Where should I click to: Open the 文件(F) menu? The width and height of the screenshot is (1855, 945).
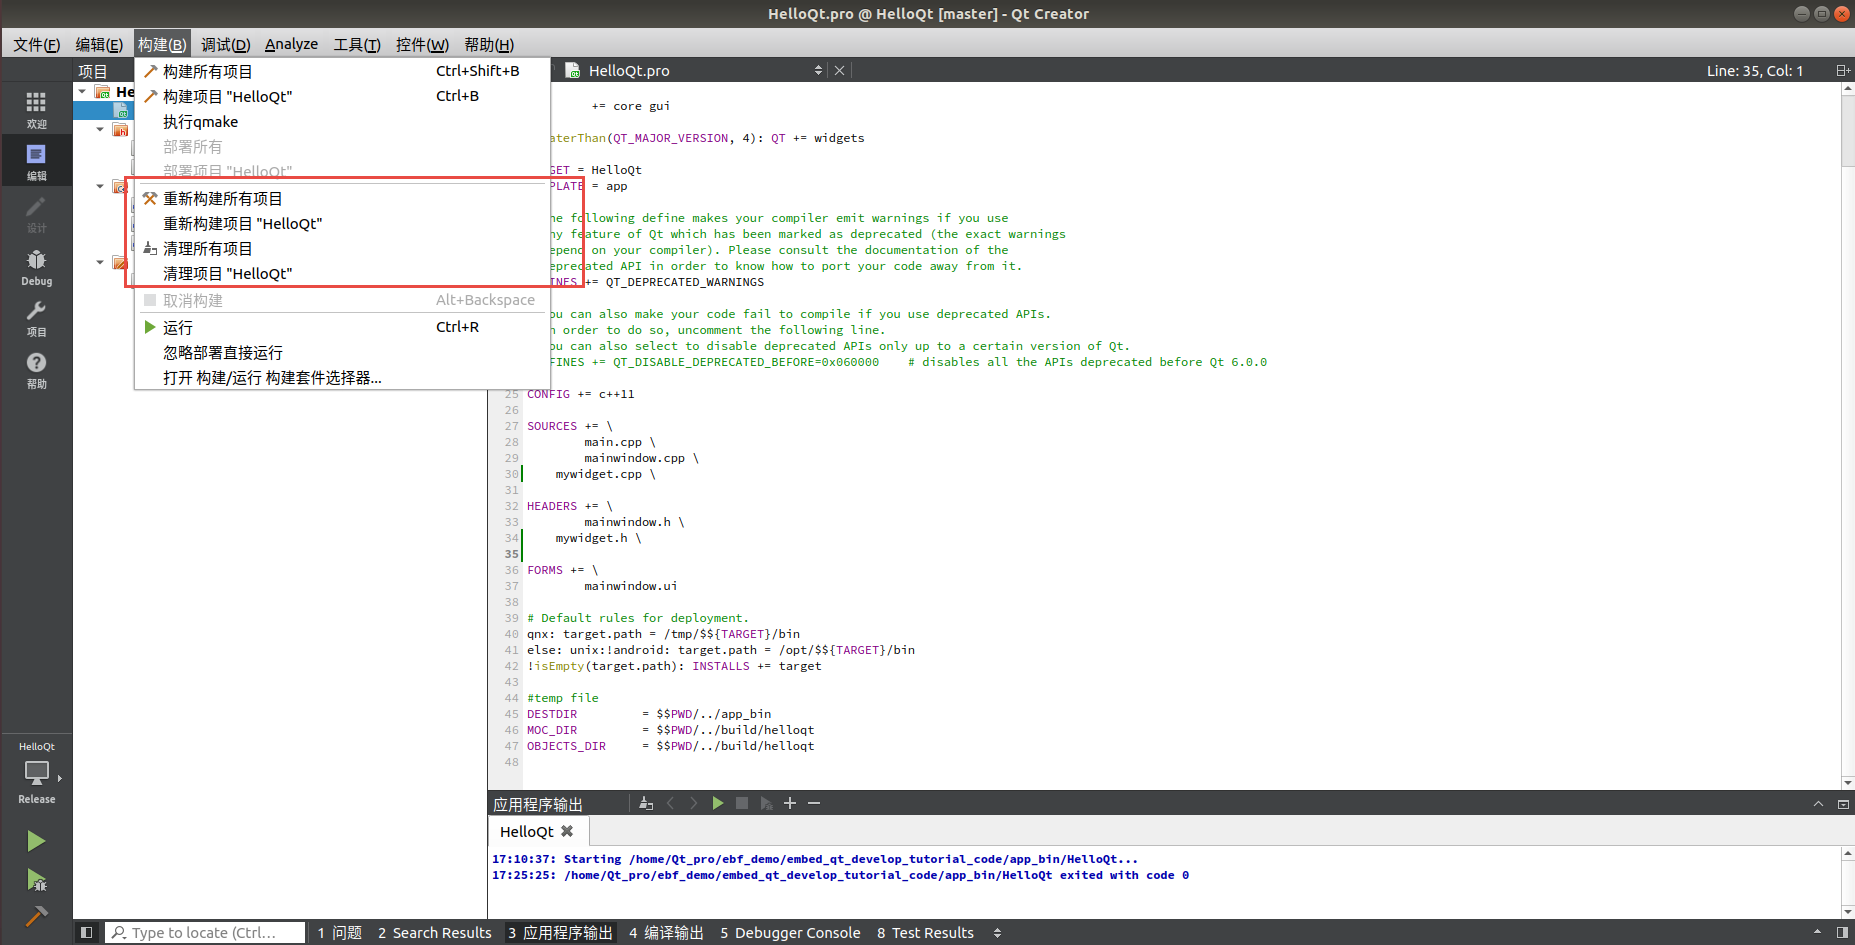click(36, 44)
